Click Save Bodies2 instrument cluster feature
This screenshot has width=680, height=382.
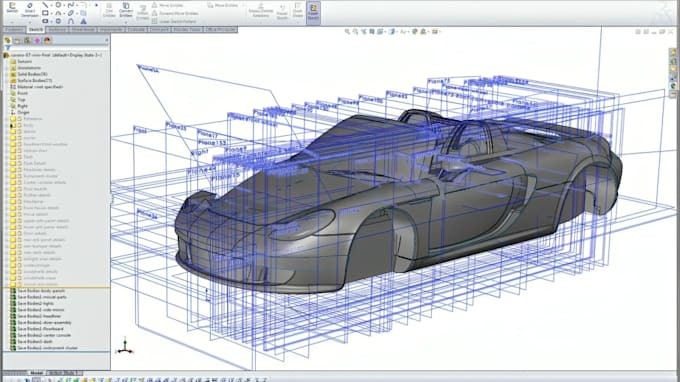click(x=43, y=348)
